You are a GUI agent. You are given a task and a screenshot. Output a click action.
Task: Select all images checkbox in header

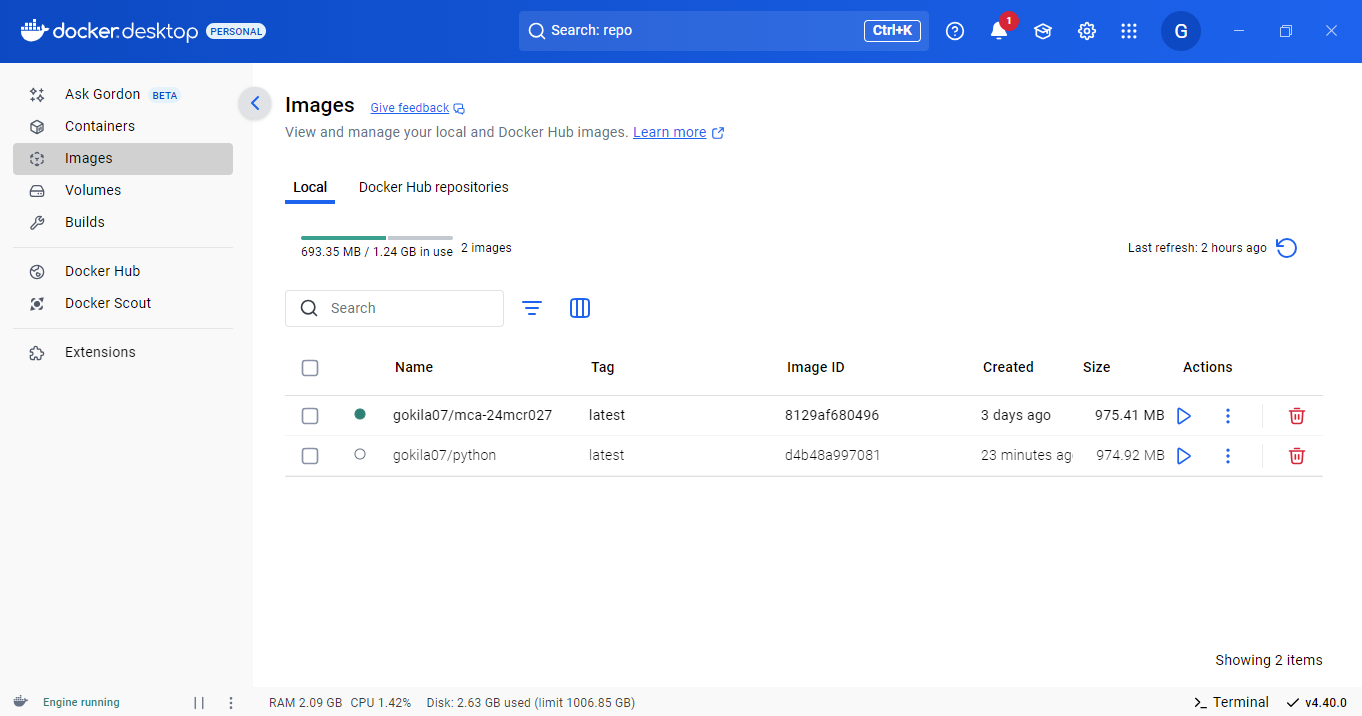310,368
